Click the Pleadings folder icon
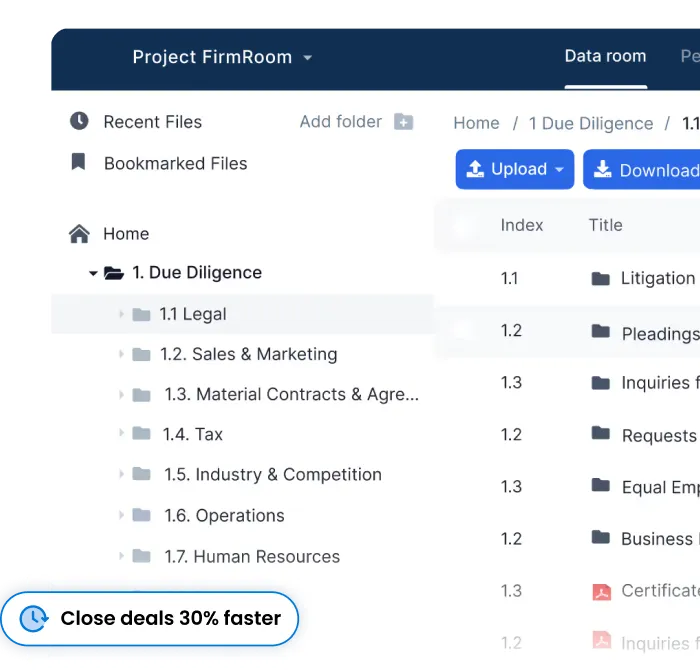700x670 pixels. click(x=600, y=331)
